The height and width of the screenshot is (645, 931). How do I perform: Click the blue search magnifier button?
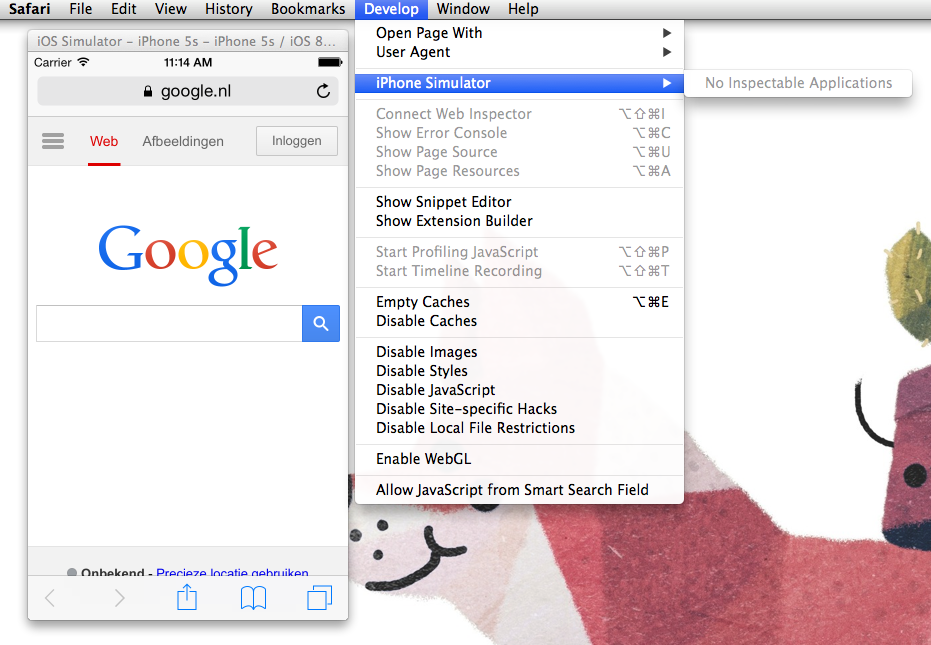(321, 324)
